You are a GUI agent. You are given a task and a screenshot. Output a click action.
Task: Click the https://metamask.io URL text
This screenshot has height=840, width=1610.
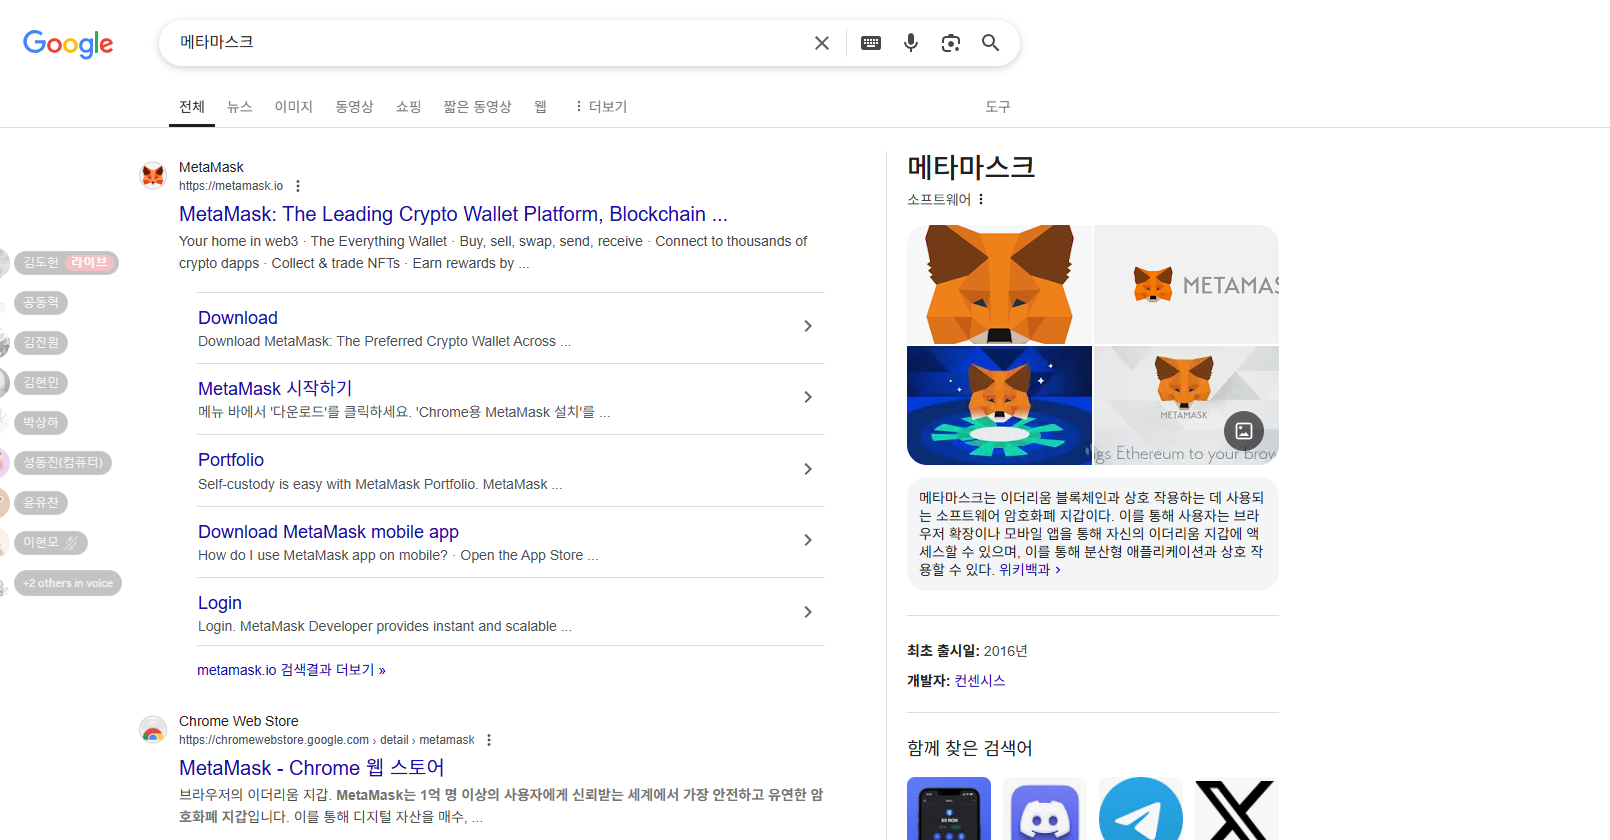(x=231, y=186)
